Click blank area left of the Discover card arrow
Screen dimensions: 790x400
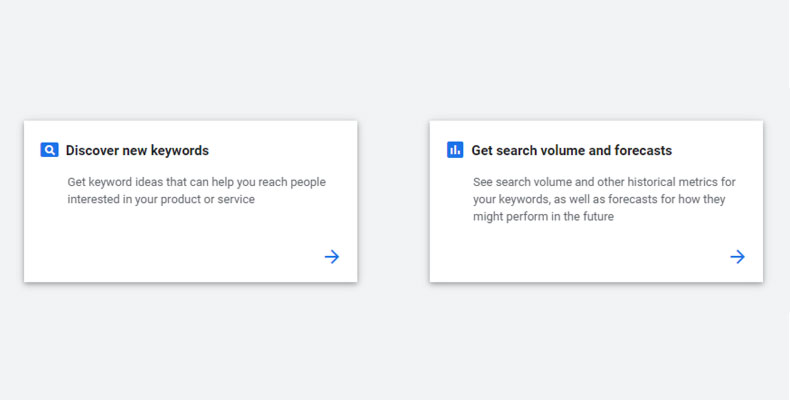[250, 257]
